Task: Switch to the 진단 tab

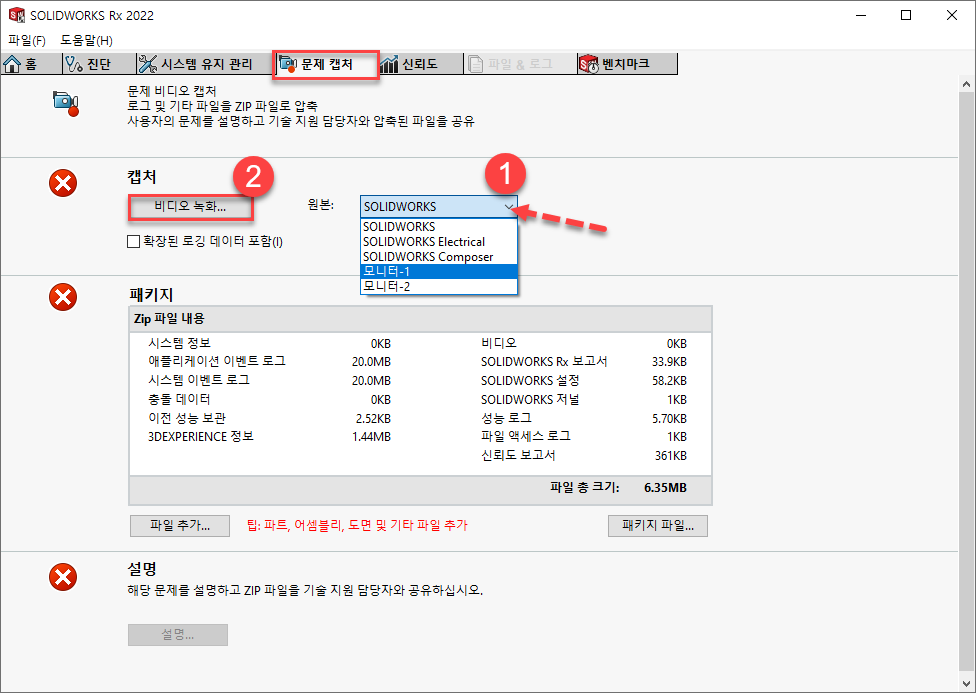Action: (99, 64)
